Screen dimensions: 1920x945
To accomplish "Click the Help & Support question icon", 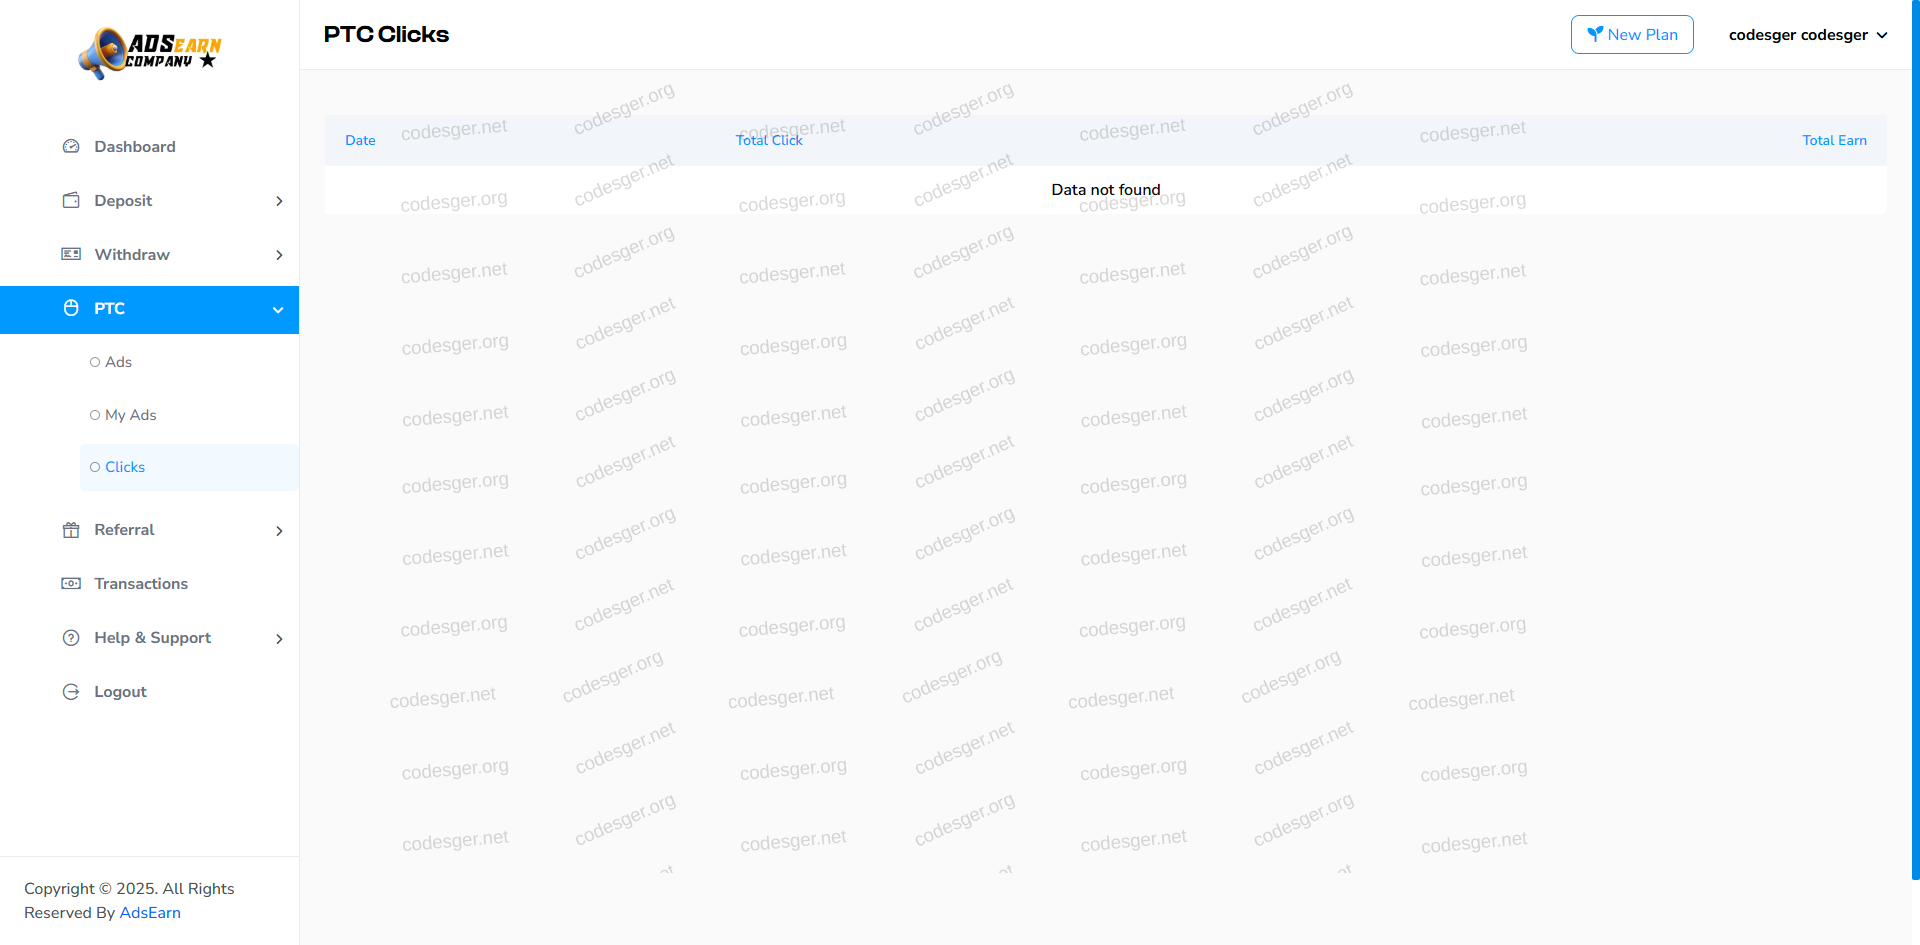I will 71,638.
